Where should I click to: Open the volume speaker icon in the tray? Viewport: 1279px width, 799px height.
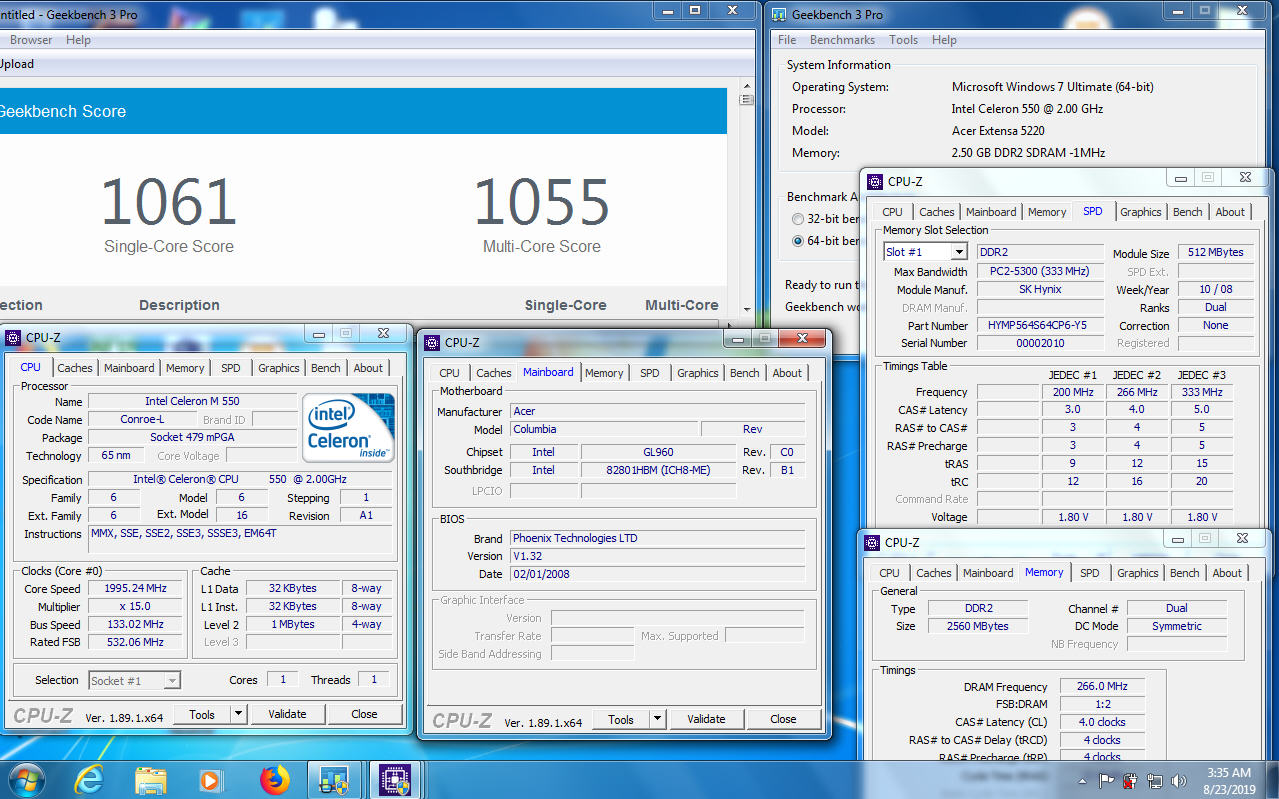[x=1179, y=780]
